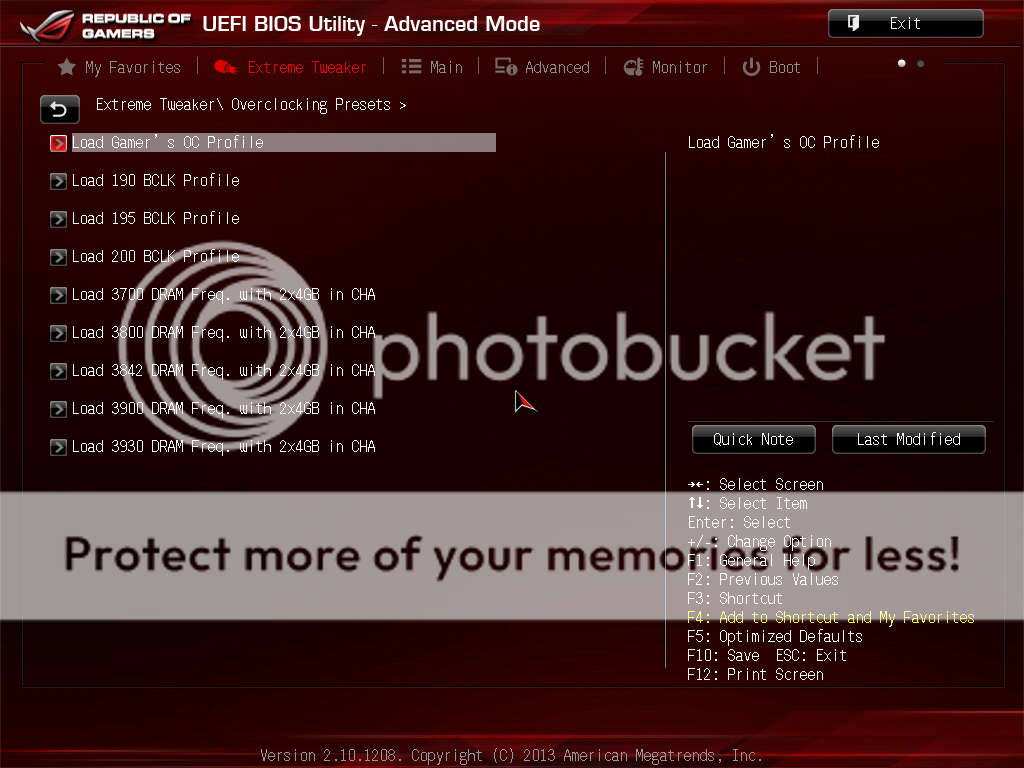Viewport: 1024px width, 768px height.
Task: Click the power icon next to Boot
Action: tap(751, 67)
